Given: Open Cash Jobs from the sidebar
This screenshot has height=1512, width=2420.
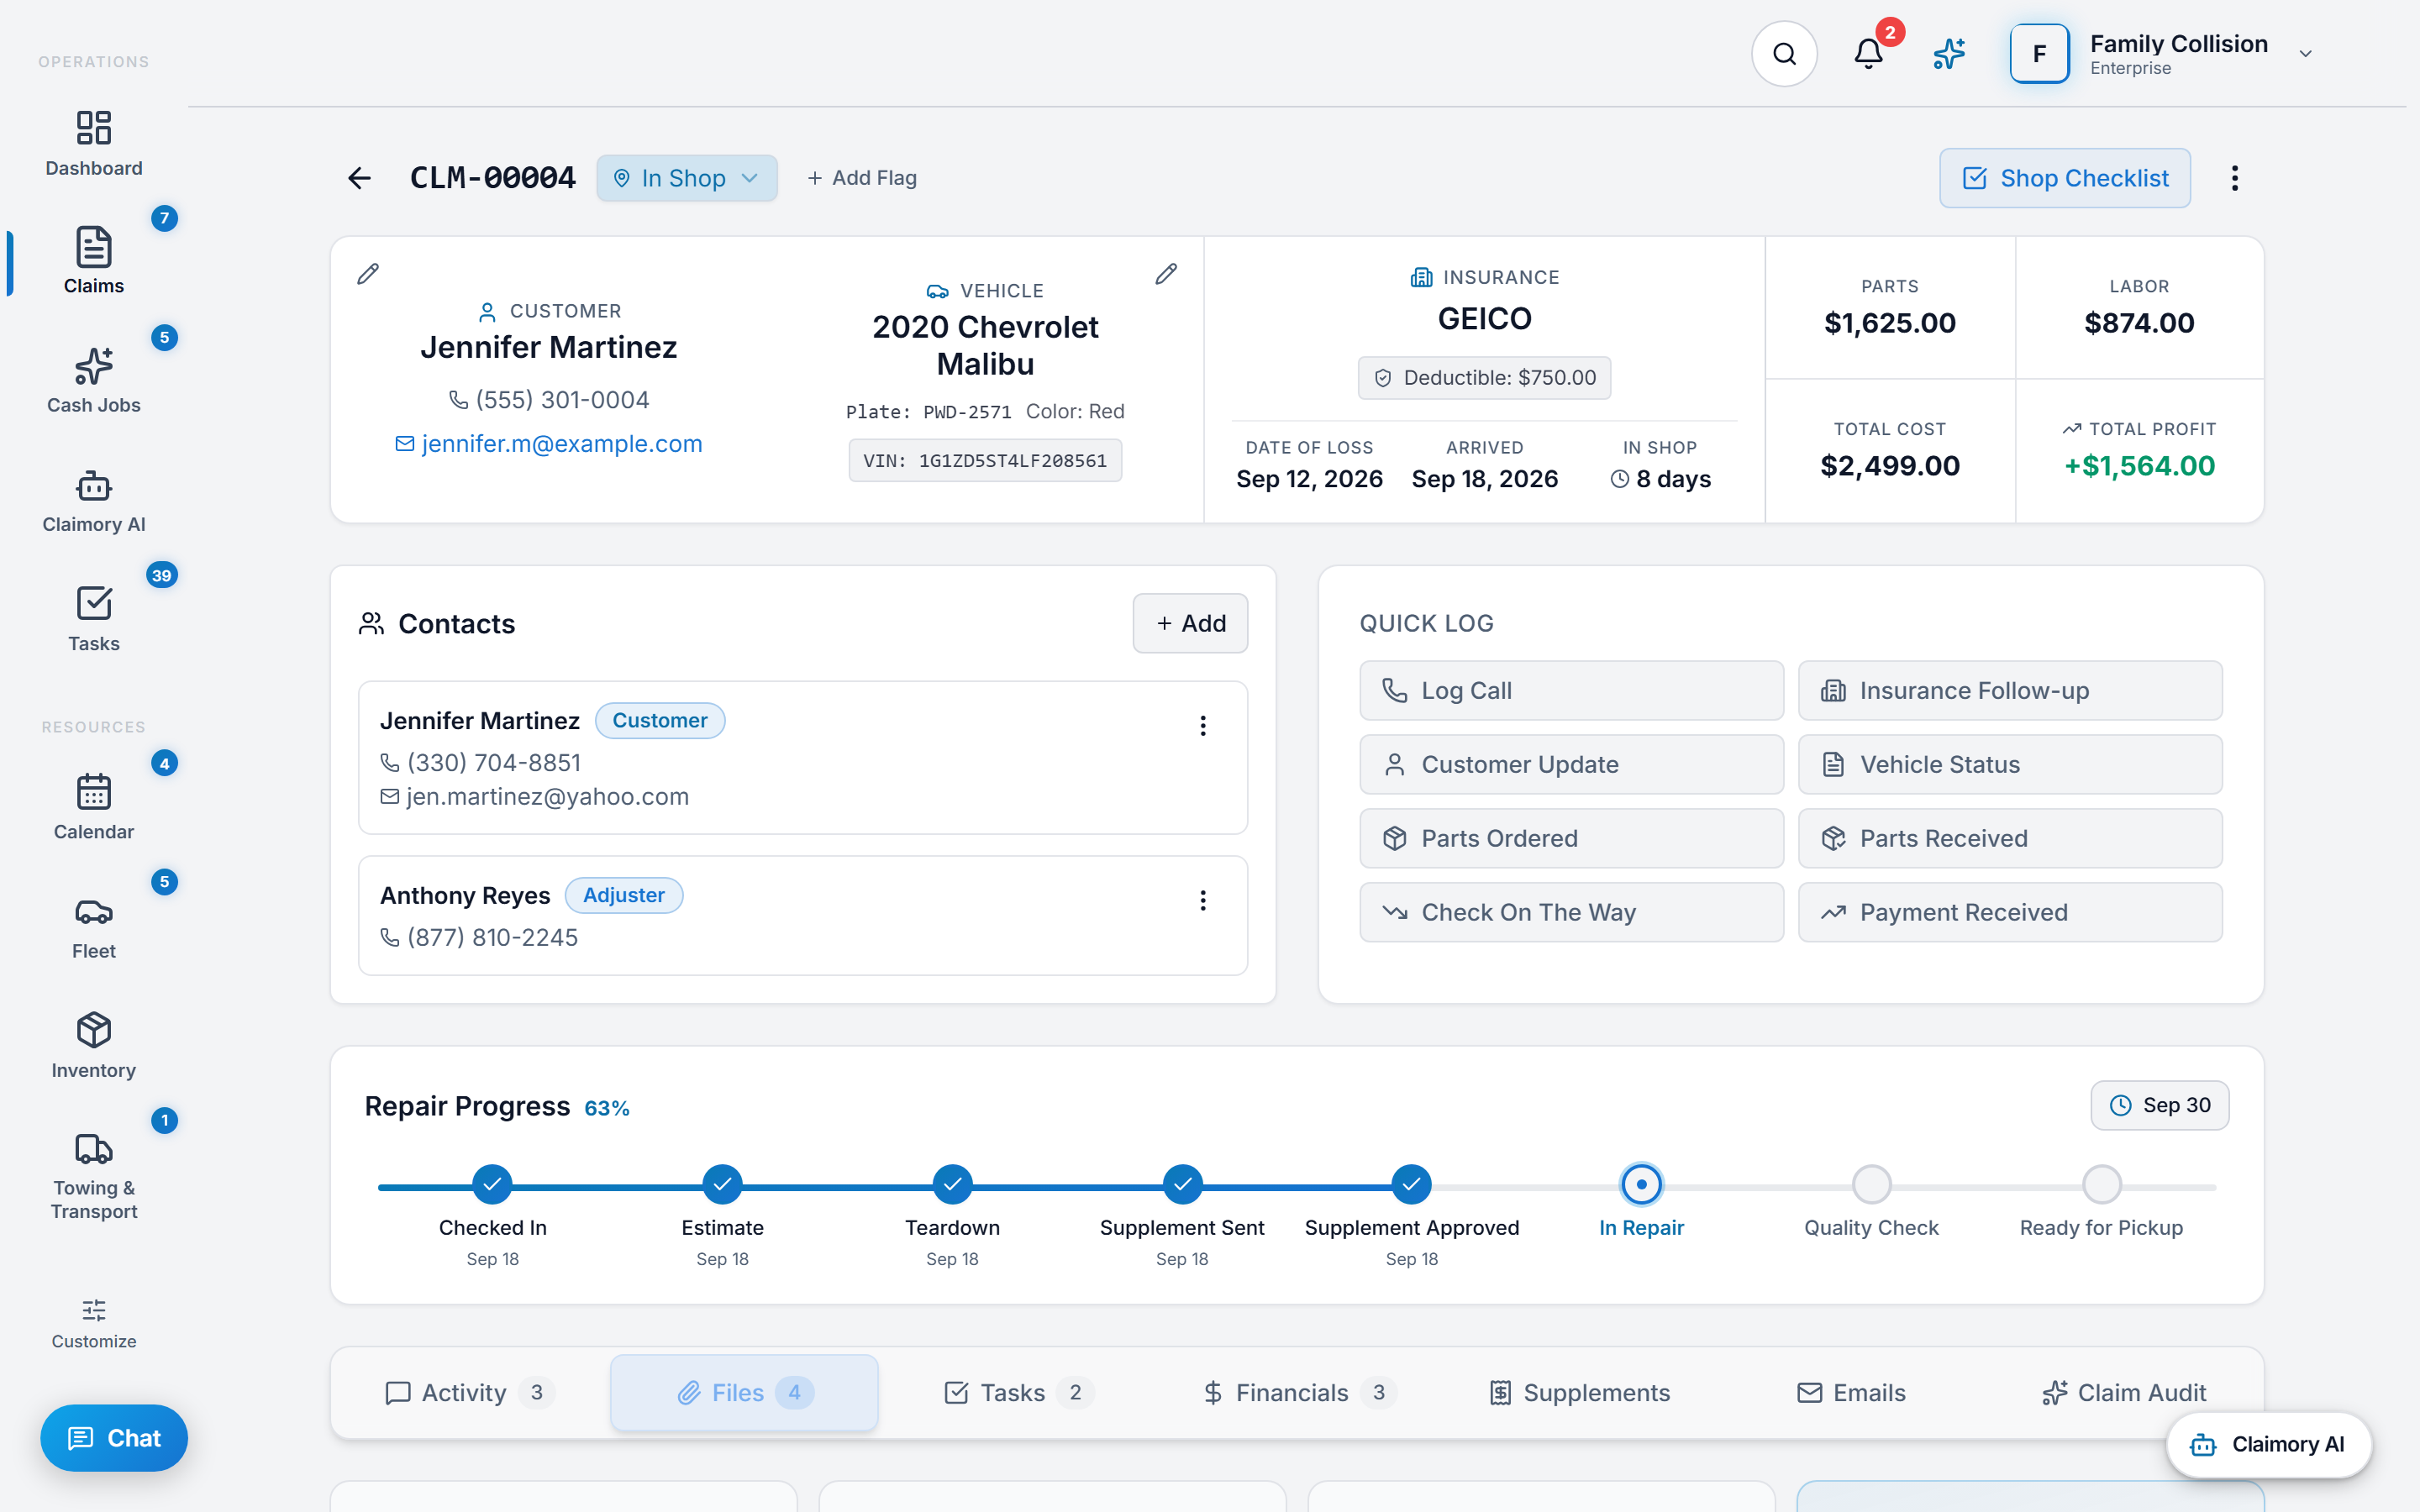Looking at the screenshot, I should (x=93, y=380).
